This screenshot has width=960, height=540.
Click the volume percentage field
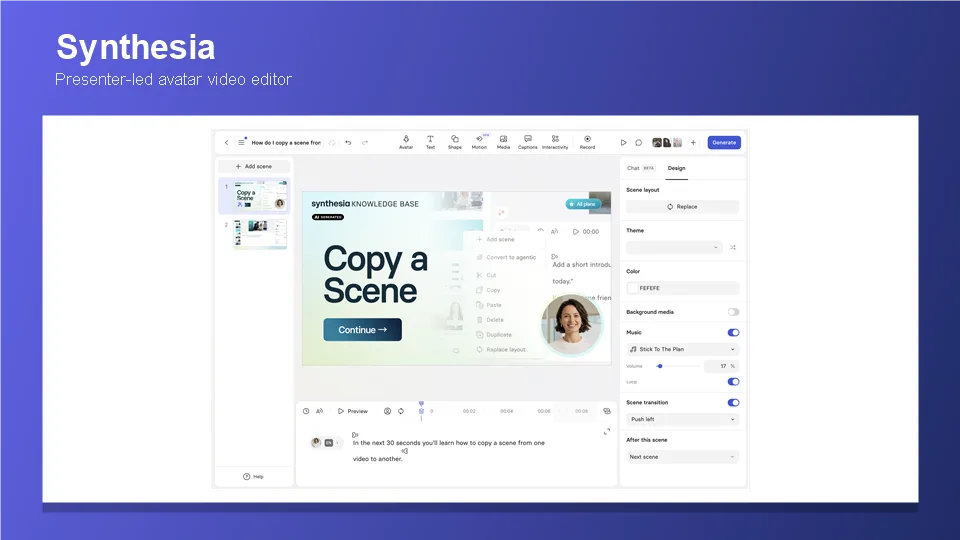coord(721,366)
